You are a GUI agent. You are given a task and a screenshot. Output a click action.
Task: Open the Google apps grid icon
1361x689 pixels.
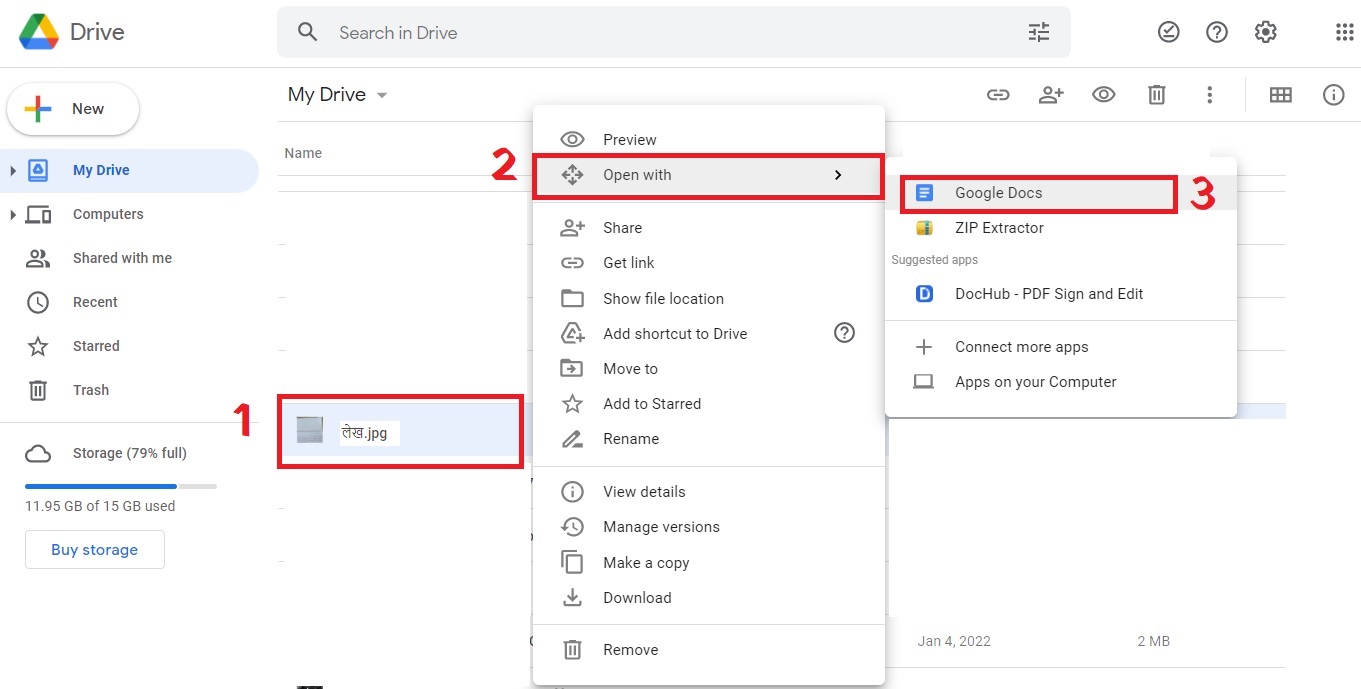[x=1345, y=33]
